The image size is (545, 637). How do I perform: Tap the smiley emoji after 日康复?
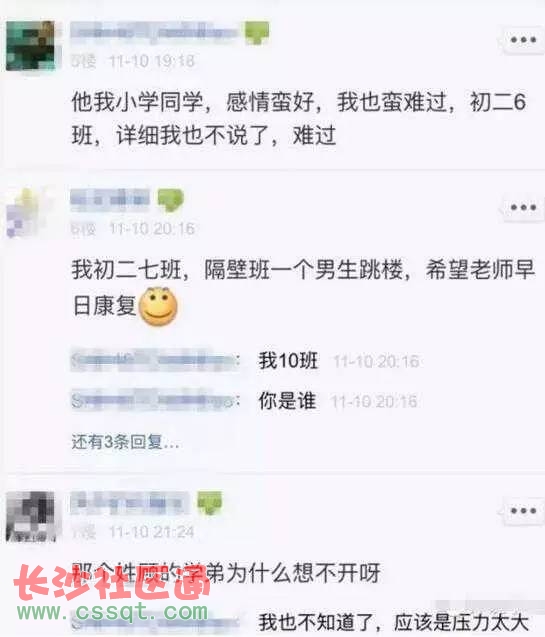158,306
